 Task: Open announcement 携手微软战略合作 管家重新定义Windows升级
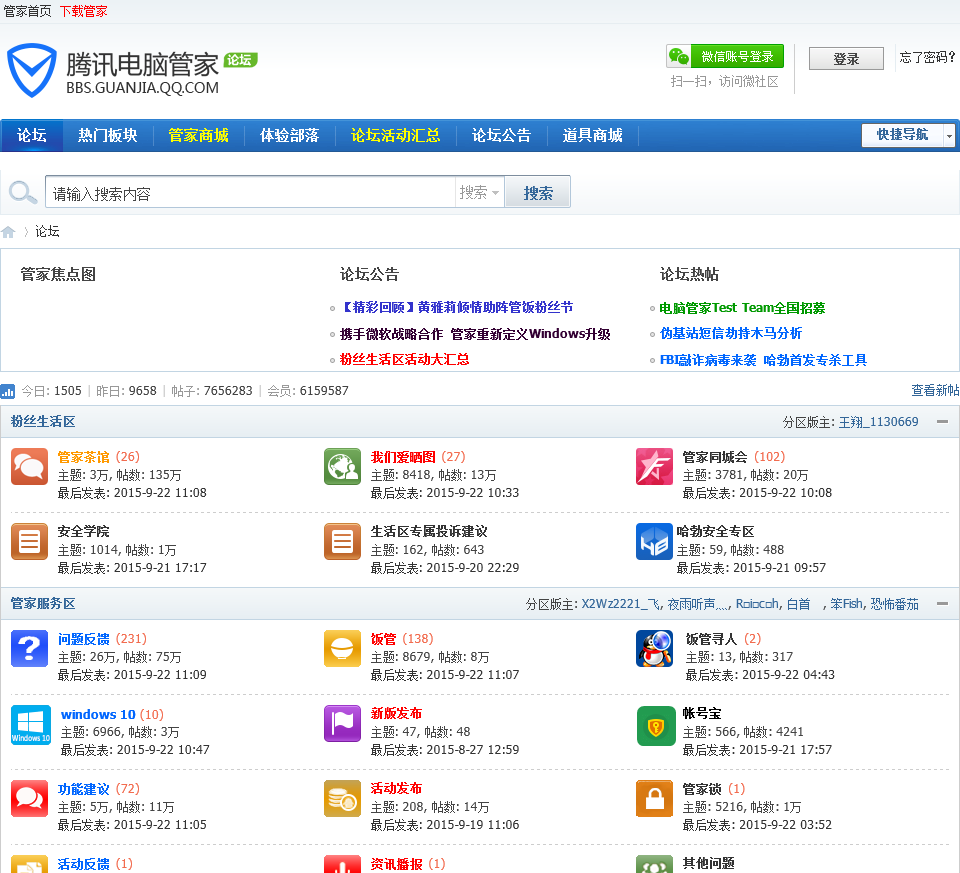click(475, 334)
